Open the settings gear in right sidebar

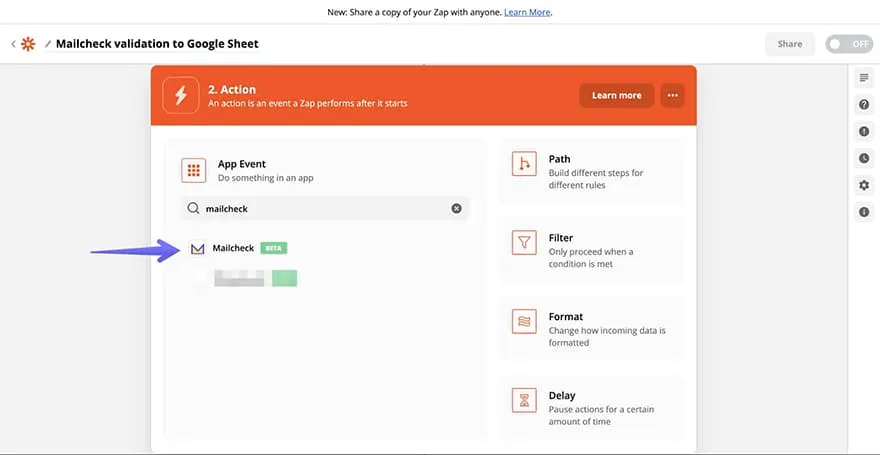864,186
